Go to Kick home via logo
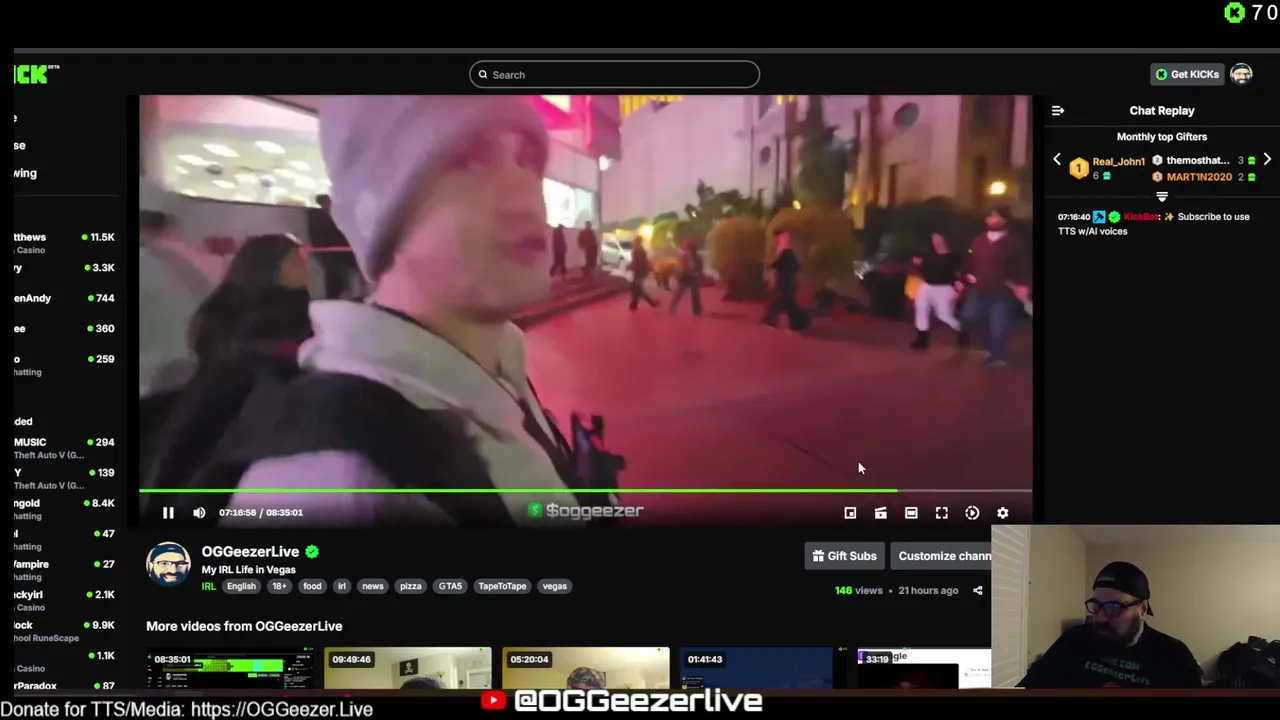Image resolution: width=1280 pixels, height=720 pixels. pos(36,74)
